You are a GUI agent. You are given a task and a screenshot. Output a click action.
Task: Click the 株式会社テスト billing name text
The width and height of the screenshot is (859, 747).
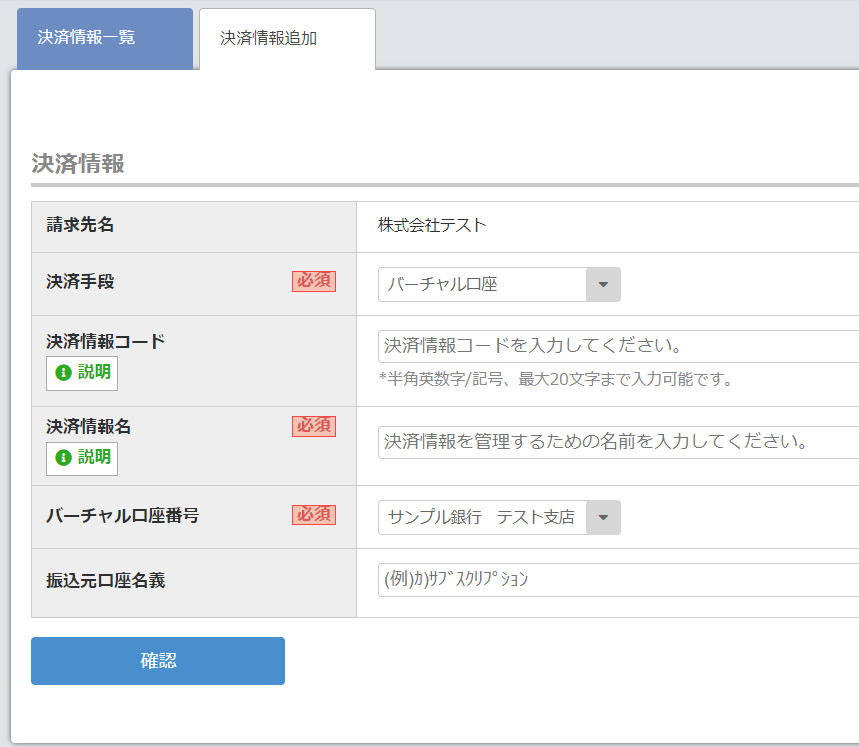pyautogui.click(x=432, y=225)
